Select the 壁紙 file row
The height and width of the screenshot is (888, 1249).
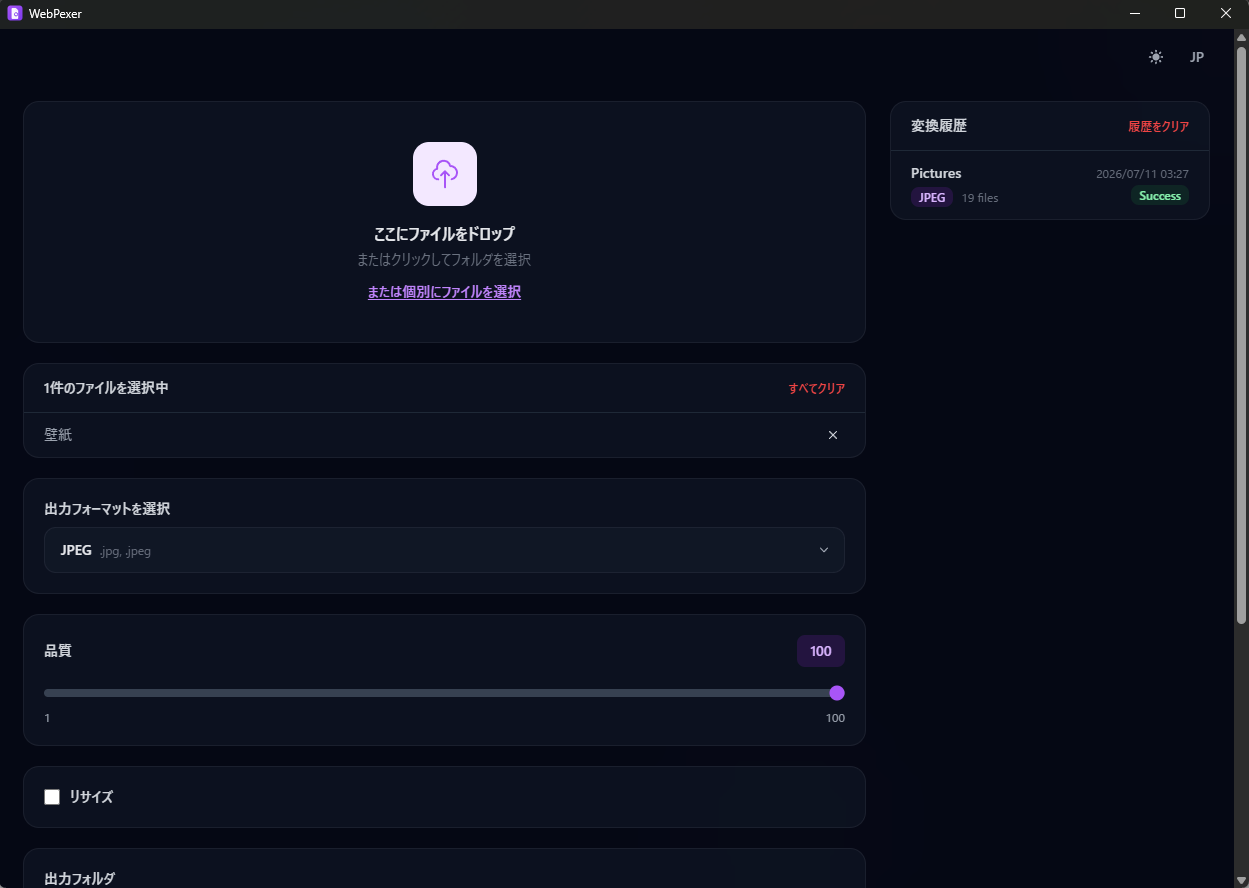pyautogui.click(x=444, y=435)
